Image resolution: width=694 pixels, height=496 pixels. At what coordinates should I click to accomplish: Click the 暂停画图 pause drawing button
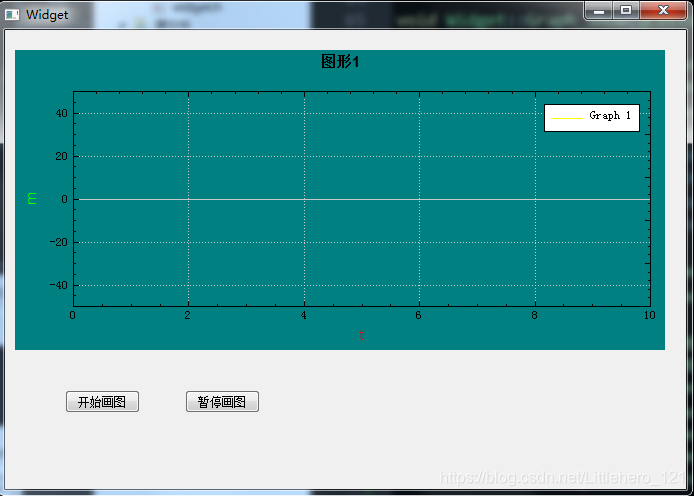[x=222, y=401]
